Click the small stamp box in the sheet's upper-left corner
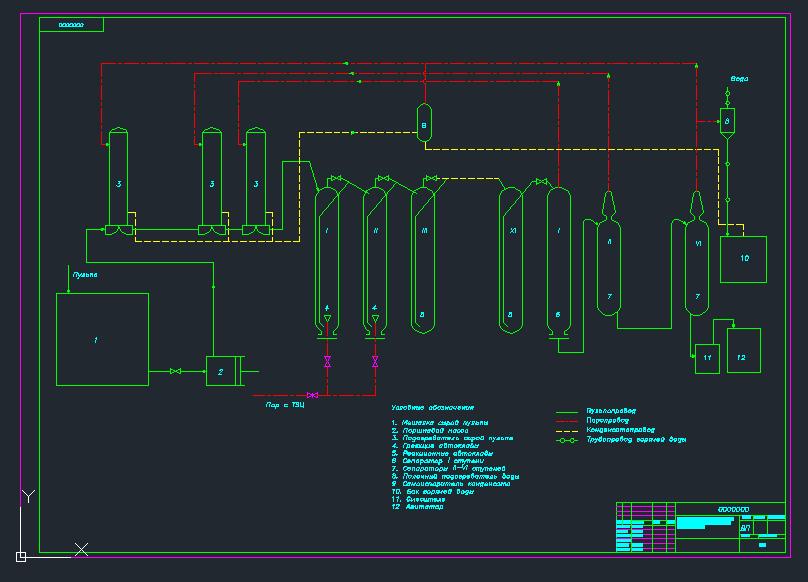808x582 pixels. pyautogui.click(x=71, y=25)
